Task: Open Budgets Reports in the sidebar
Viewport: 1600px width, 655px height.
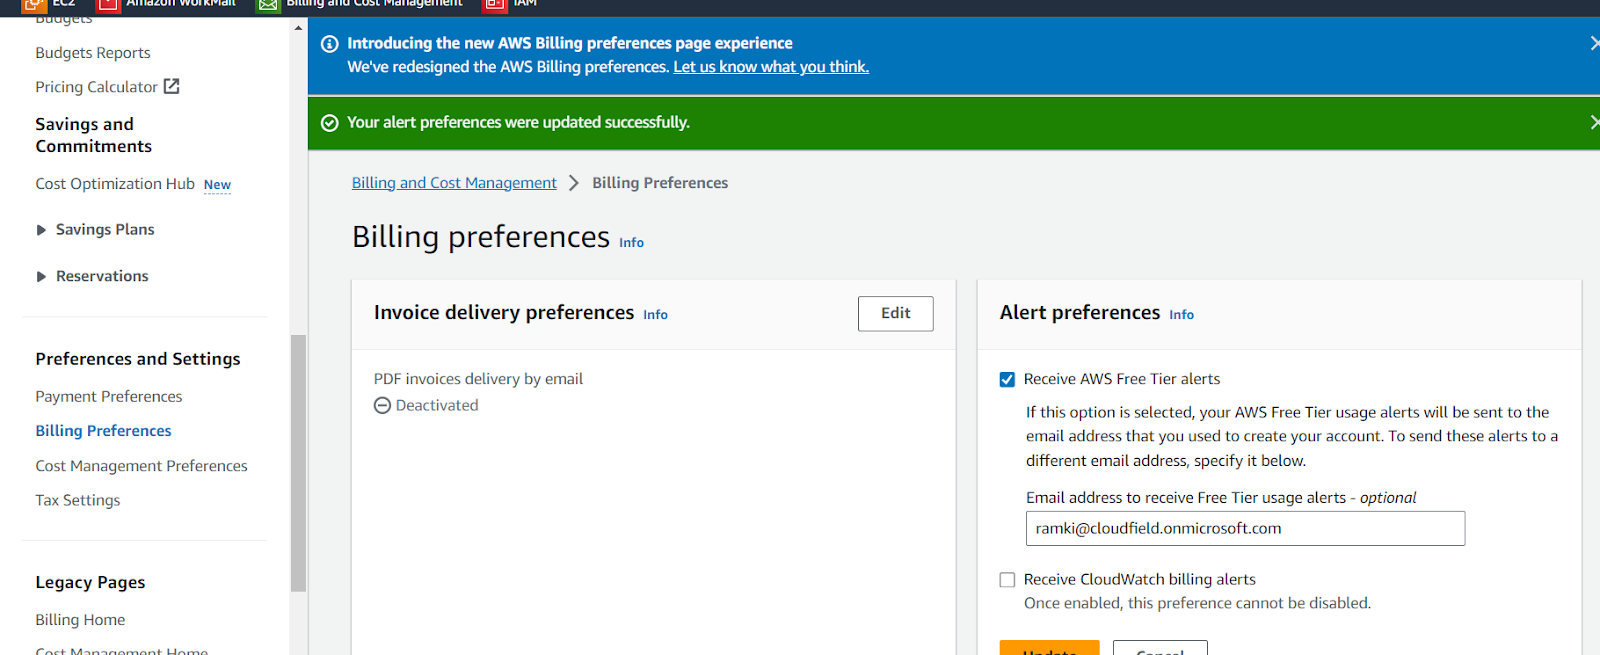Action: [x=93, y=53]
